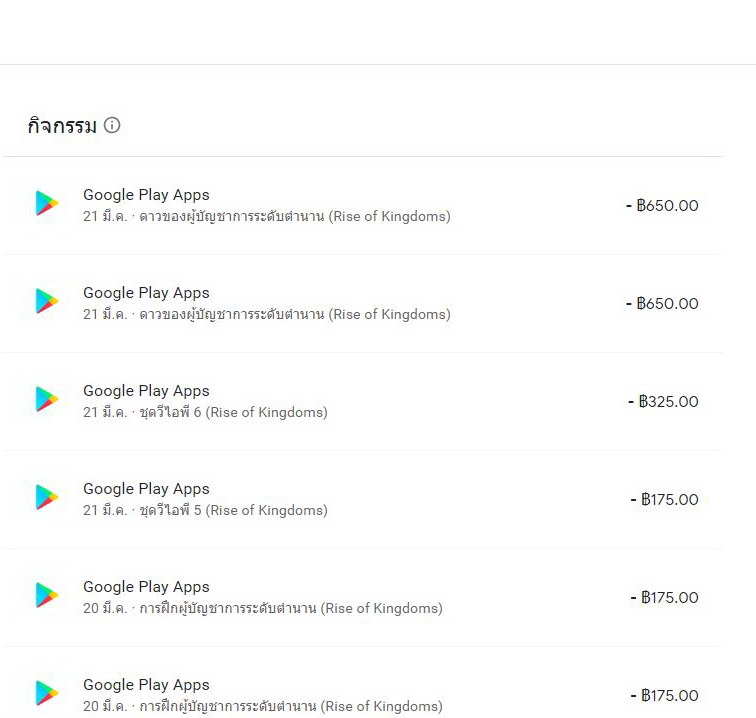Open the ฿325.00 transaction amount

pyautogui.click(x=663, y=402)
